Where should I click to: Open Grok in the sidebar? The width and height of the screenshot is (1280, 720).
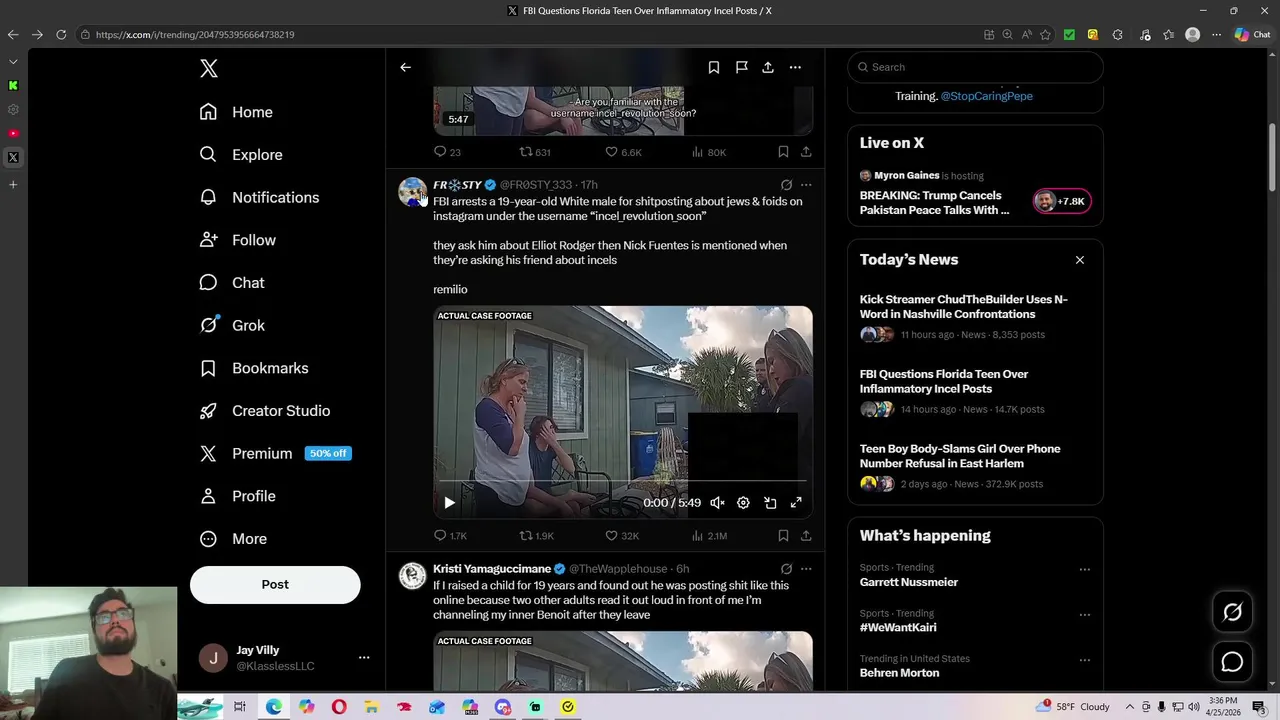click(x=232, y=325)
